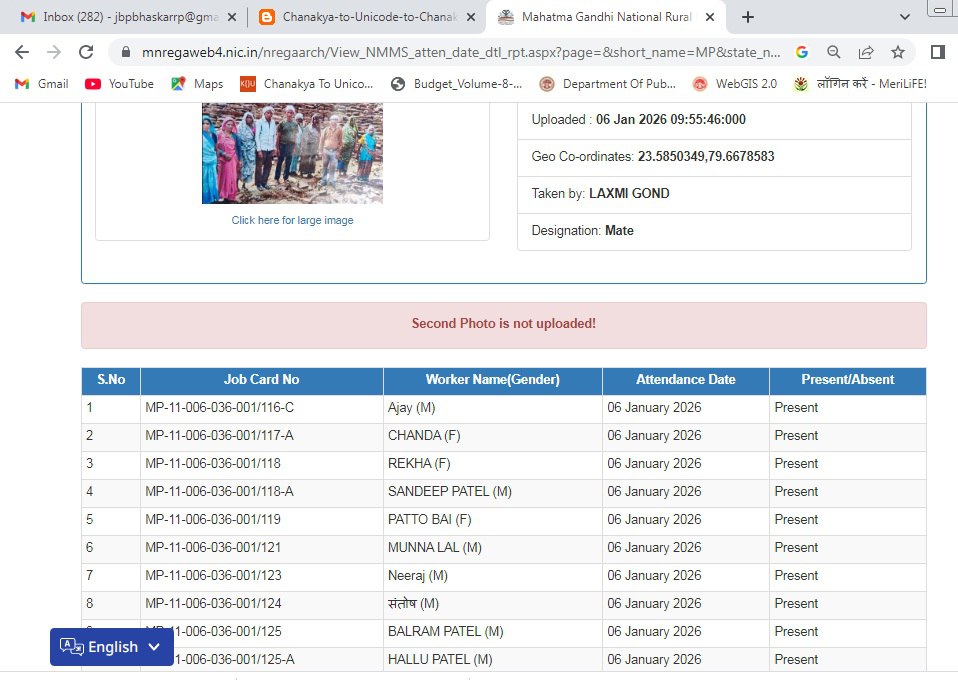Image resolution: width=958 pixels, height=680 pixels.
Task: Expand the tab search chevron
Action: [x=904, y=17]
